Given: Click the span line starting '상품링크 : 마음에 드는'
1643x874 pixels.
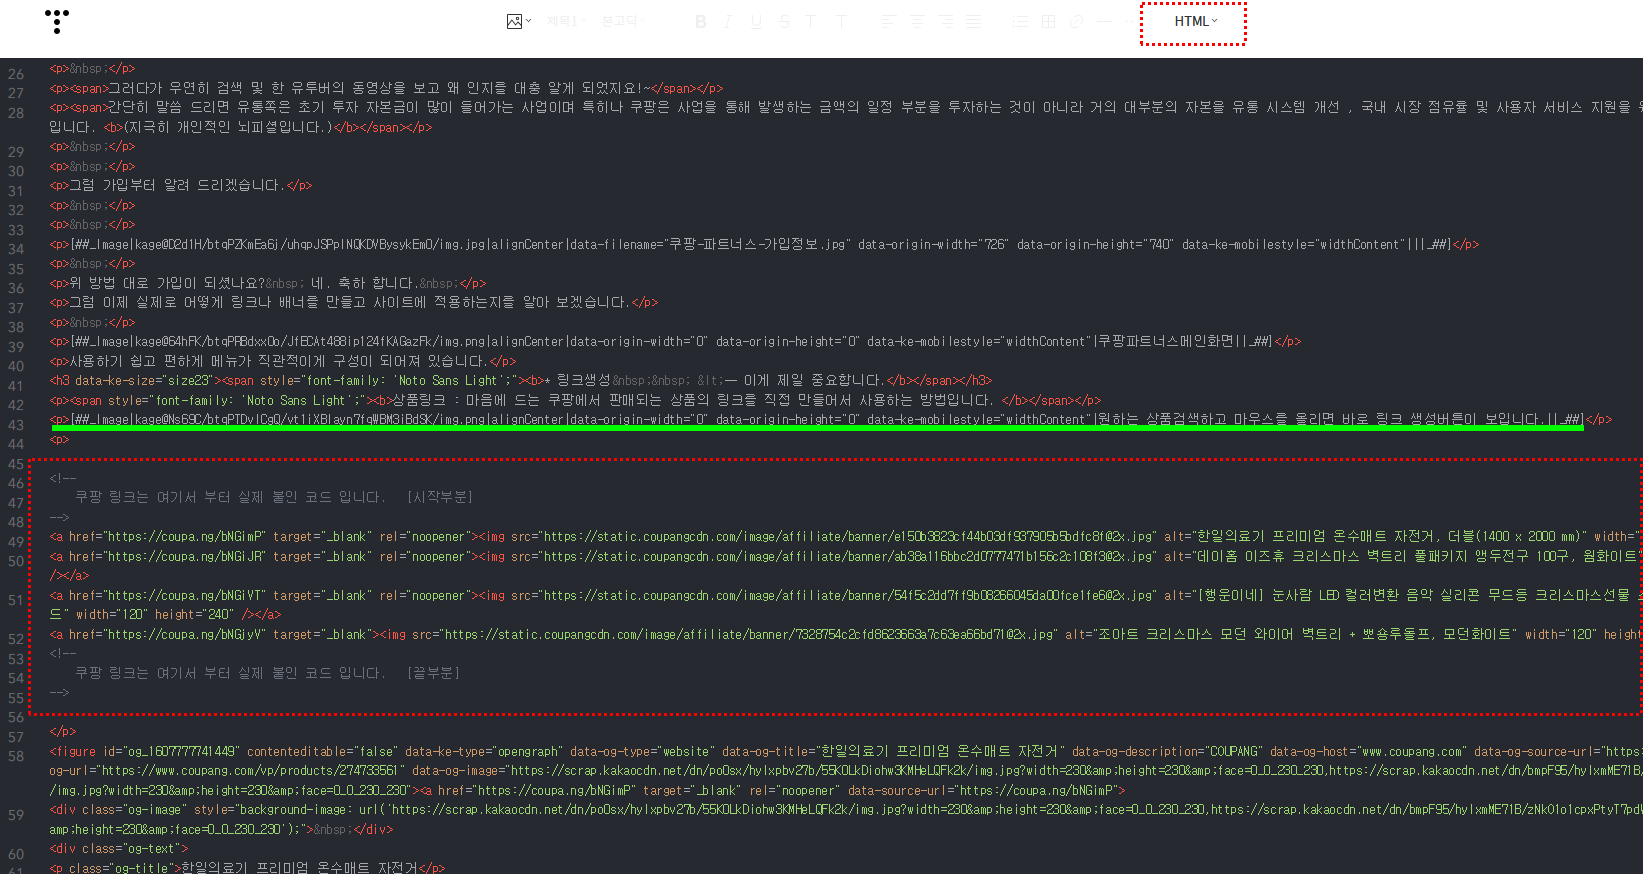Looking at the screenshot, I should click(575, 400).
